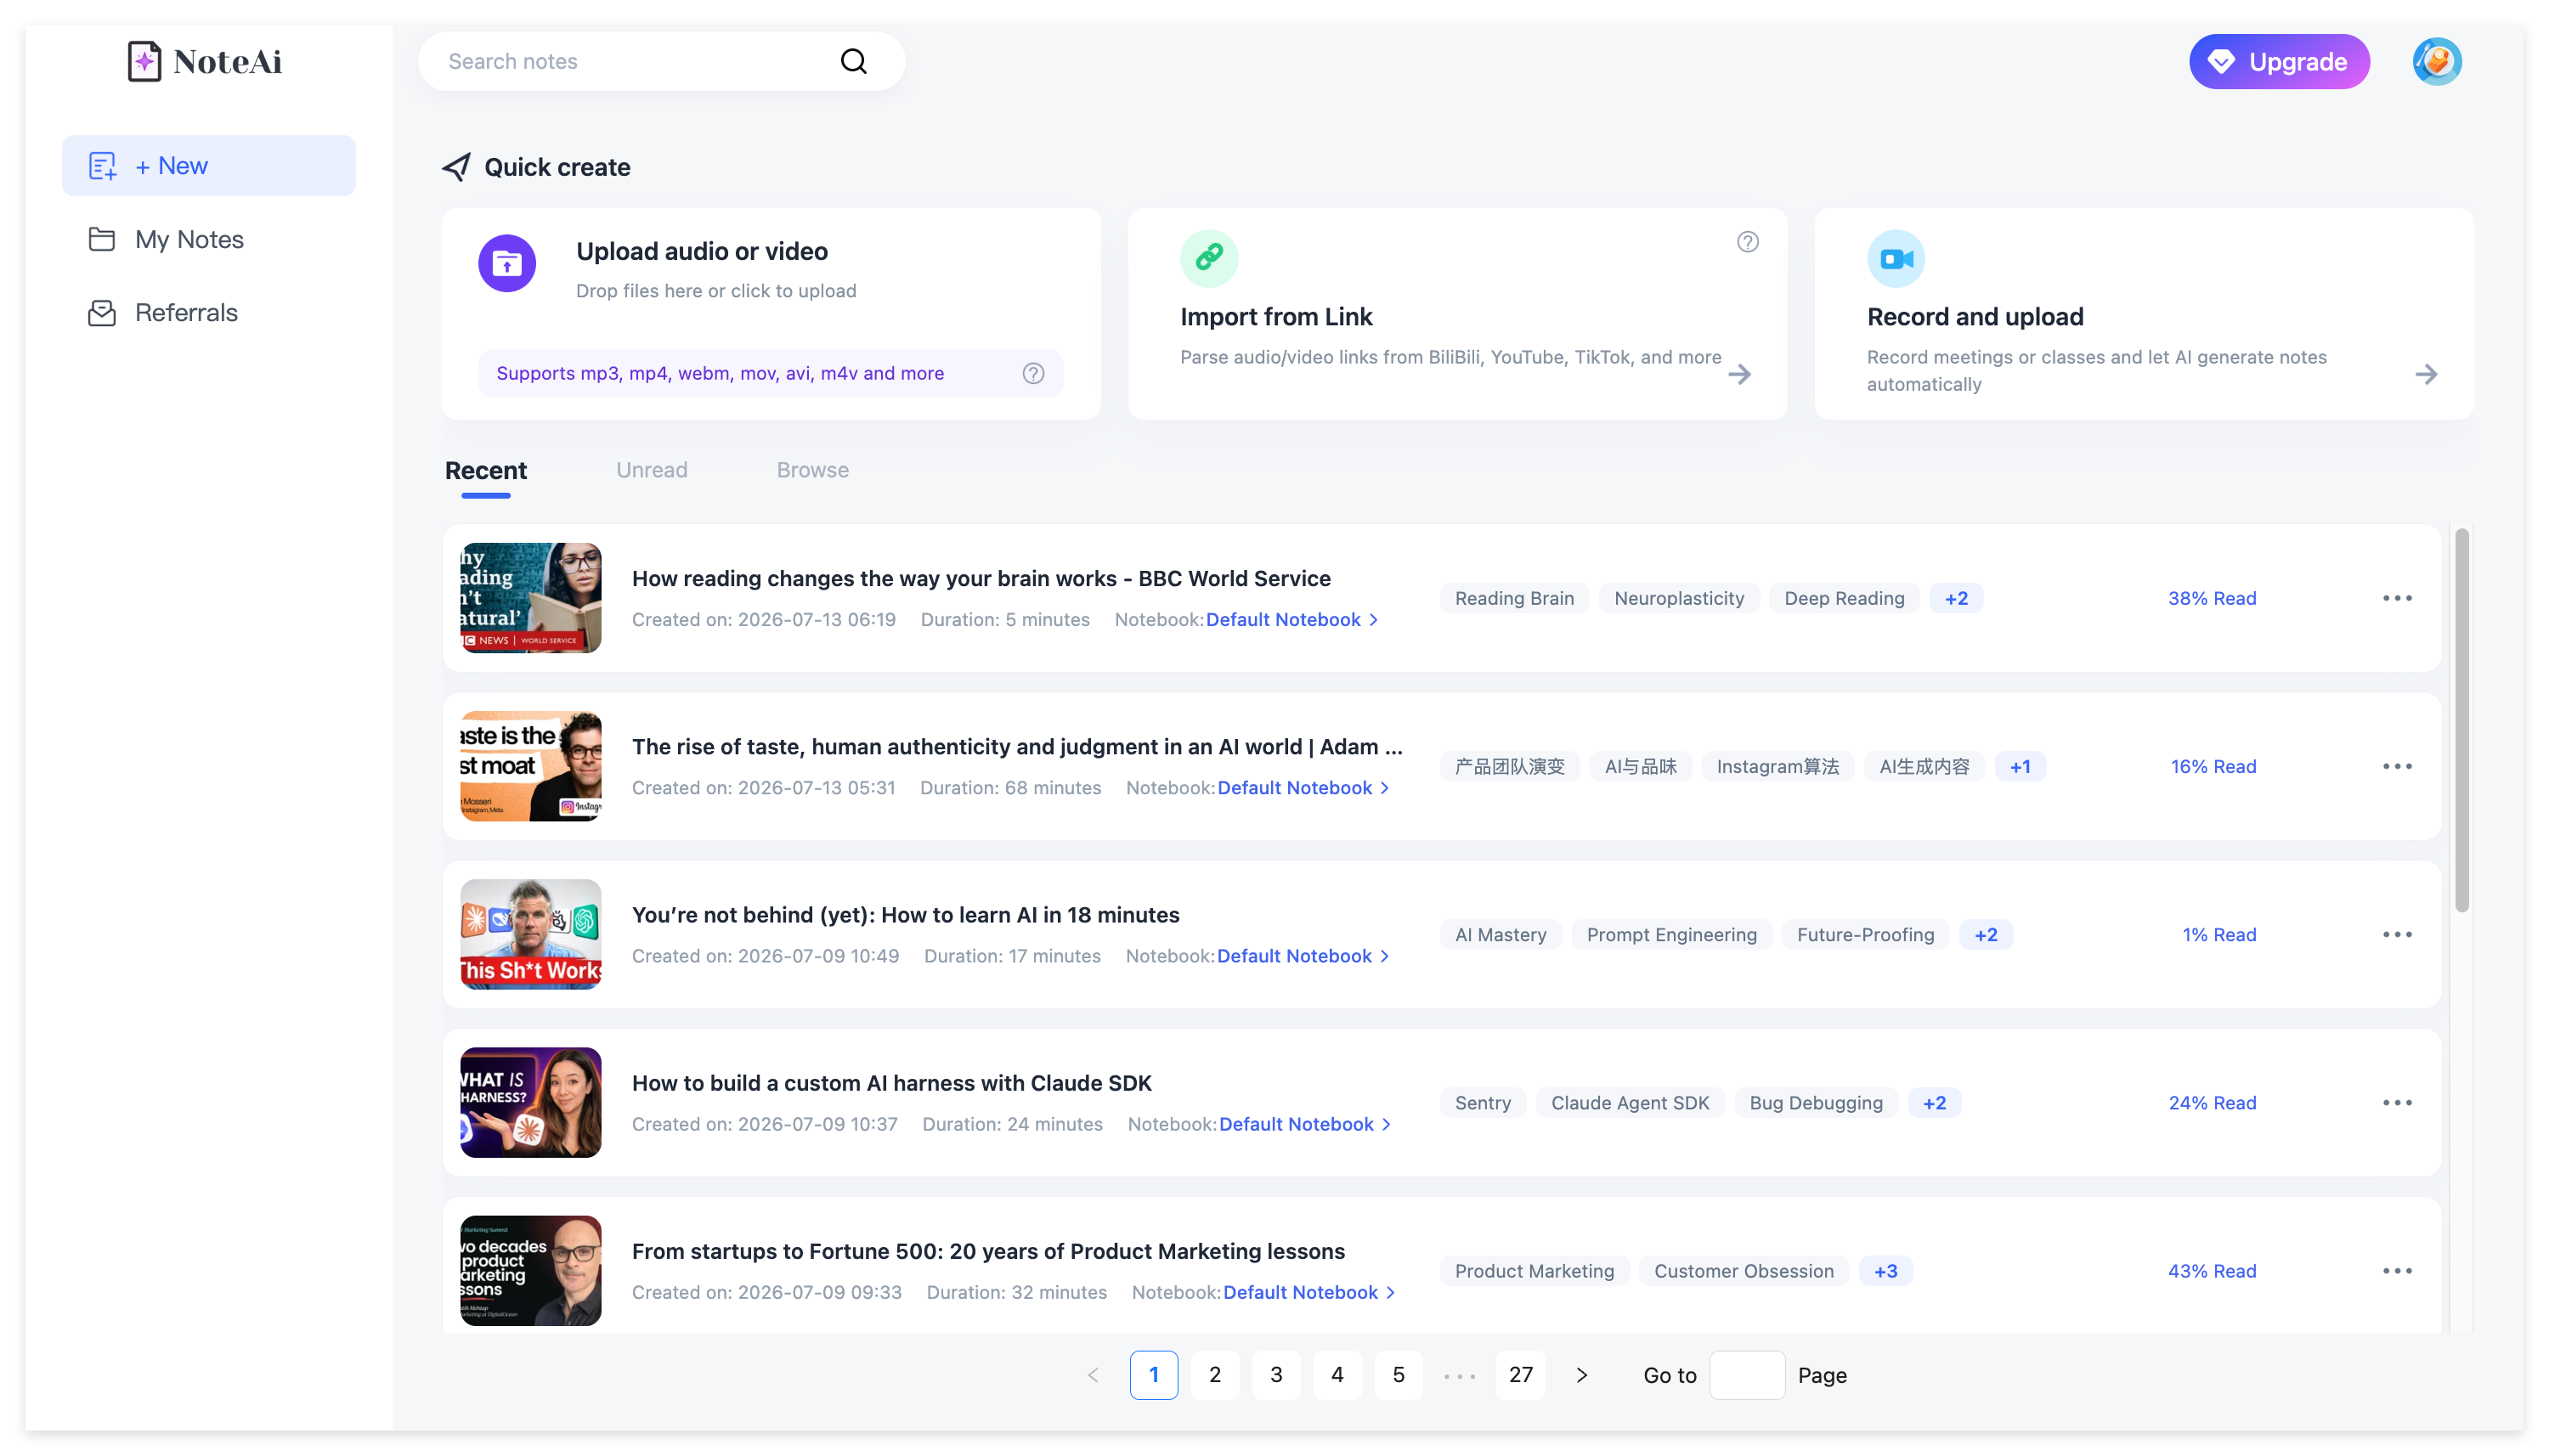This screenshot has width=2549, height=1456.
Task: Click the search magnifier icon
Action: (x=853, y=61)
